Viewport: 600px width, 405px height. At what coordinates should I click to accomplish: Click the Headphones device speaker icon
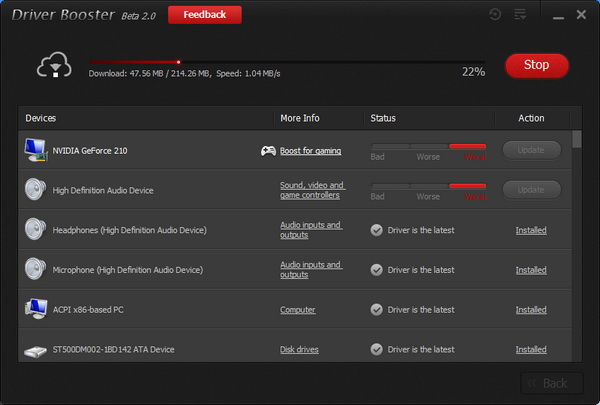pyautogui.click(x=35, y=229)
